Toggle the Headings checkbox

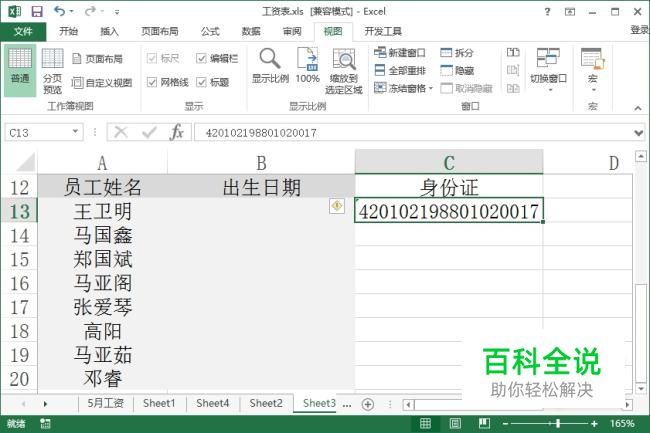pos(201,82)
